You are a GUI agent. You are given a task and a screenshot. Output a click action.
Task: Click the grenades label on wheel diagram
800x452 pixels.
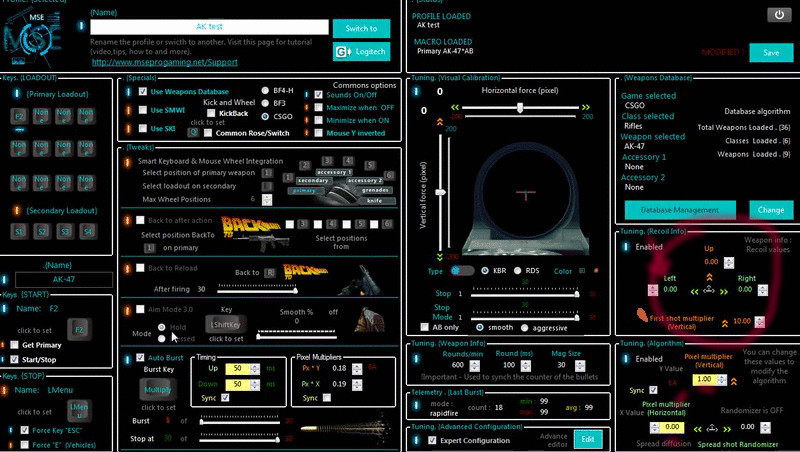[x=375, y=190]
